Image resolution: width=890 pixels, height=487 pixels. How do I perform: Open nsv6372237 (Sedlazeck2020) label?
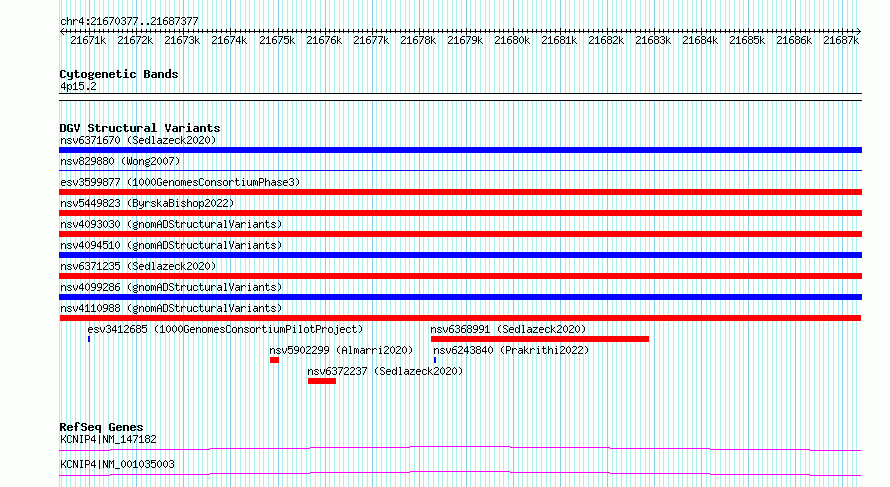385,371
